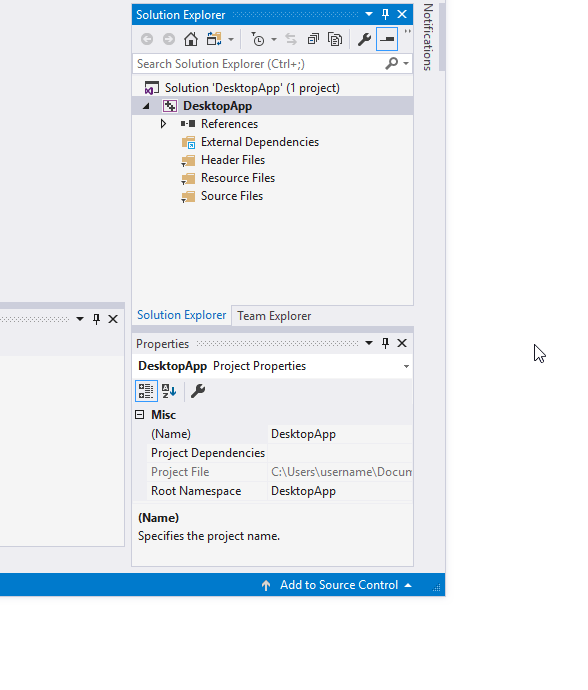Toggle Show All Files icon

coord(335,40)
